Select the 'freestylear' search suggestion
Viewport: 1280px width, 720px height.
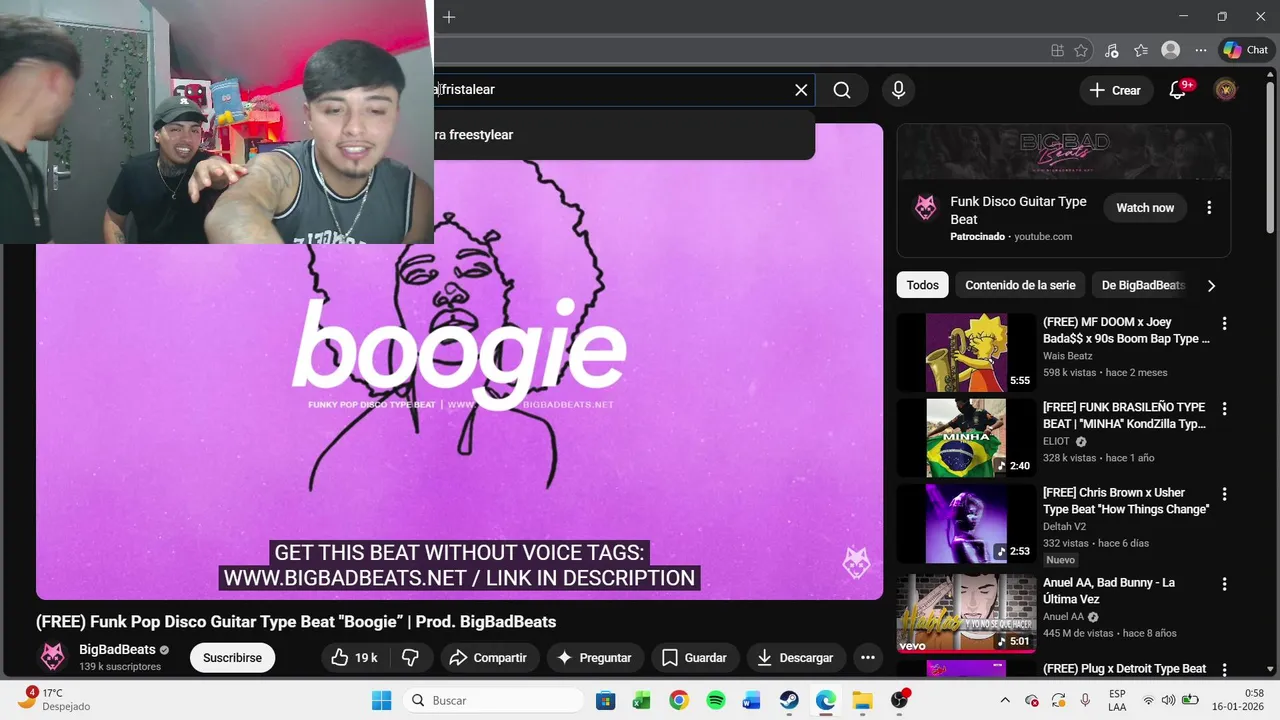coord(625,135)
